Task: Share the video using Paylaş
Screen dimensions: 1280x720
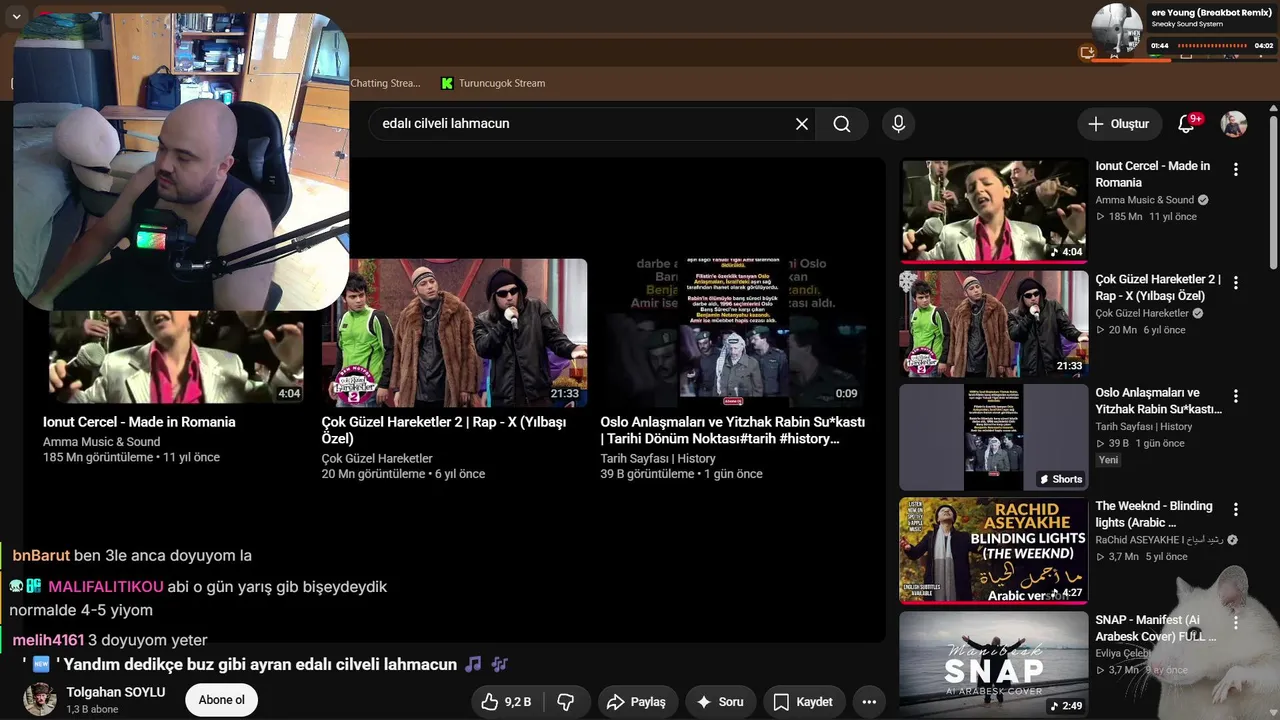Action: pos(636,702)
